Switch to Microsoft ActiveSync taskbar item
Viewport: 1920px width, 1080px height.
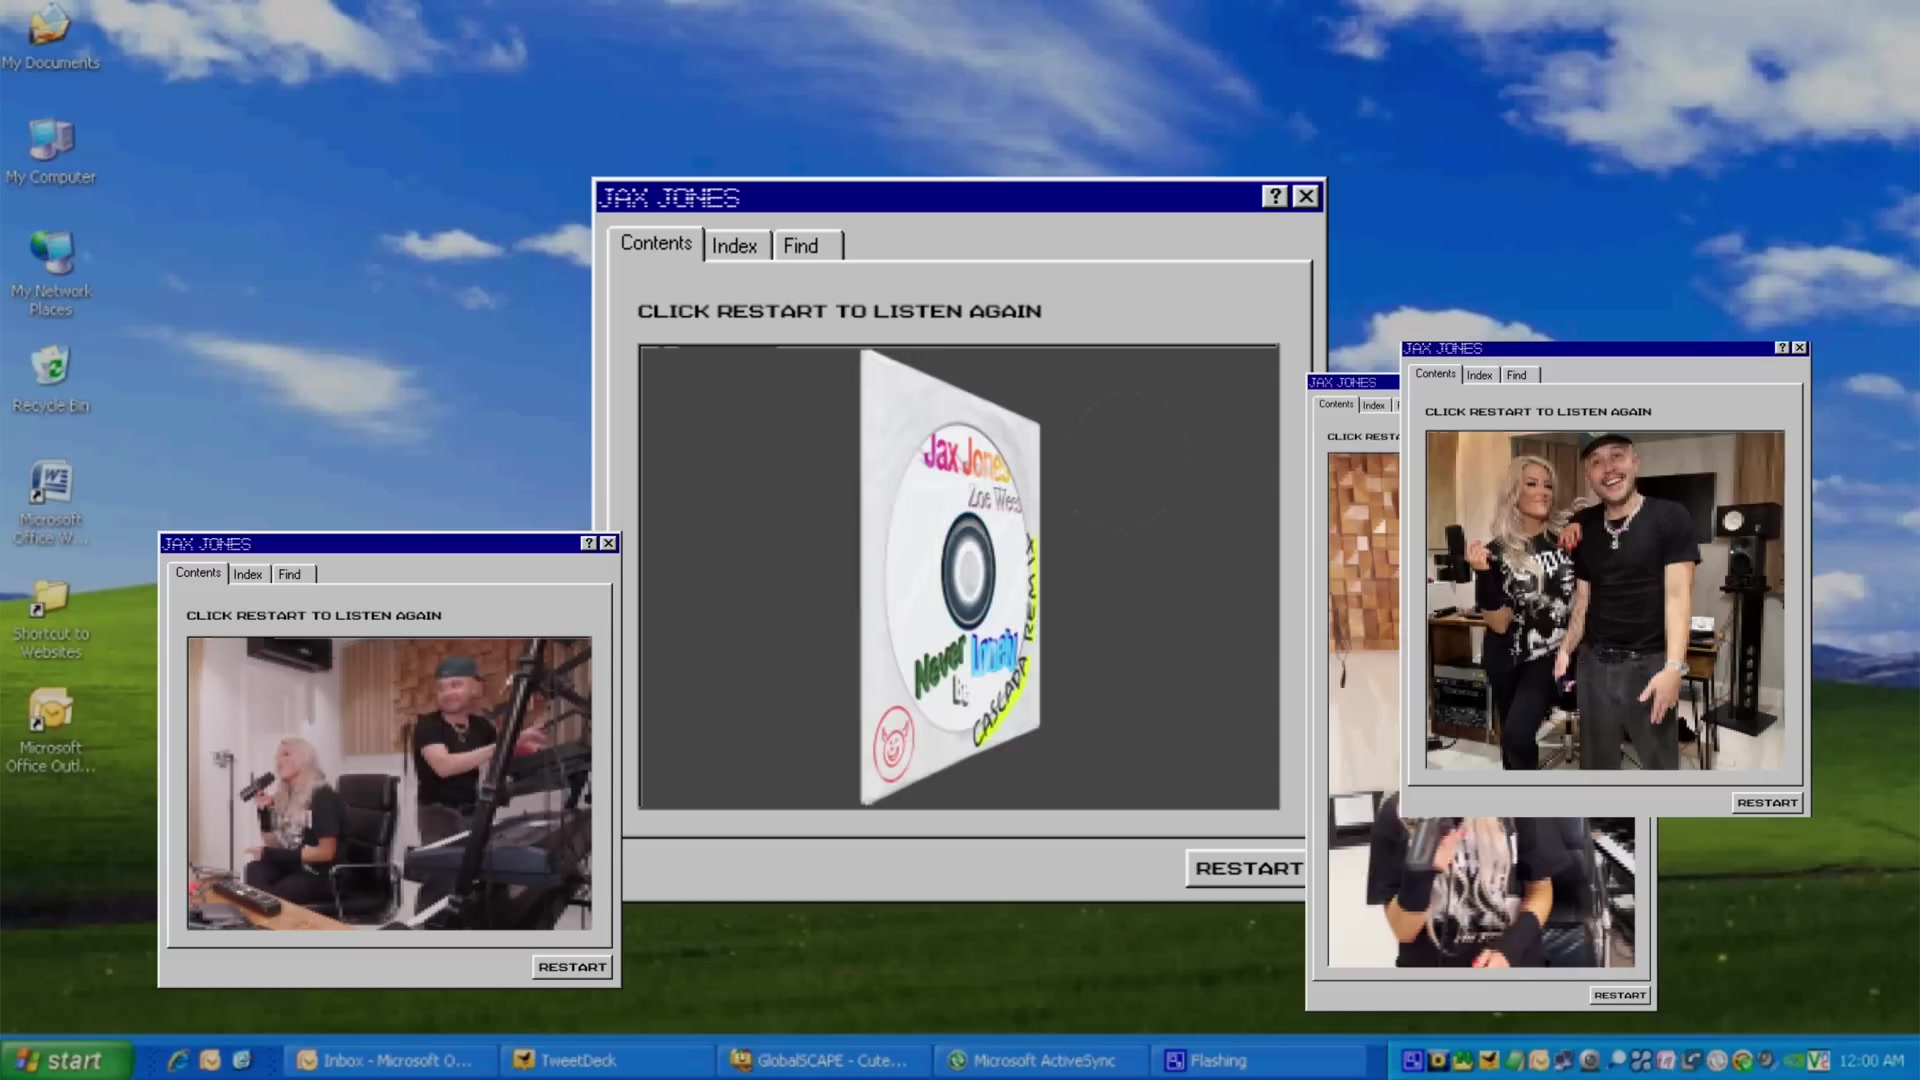[1039, 1060]
